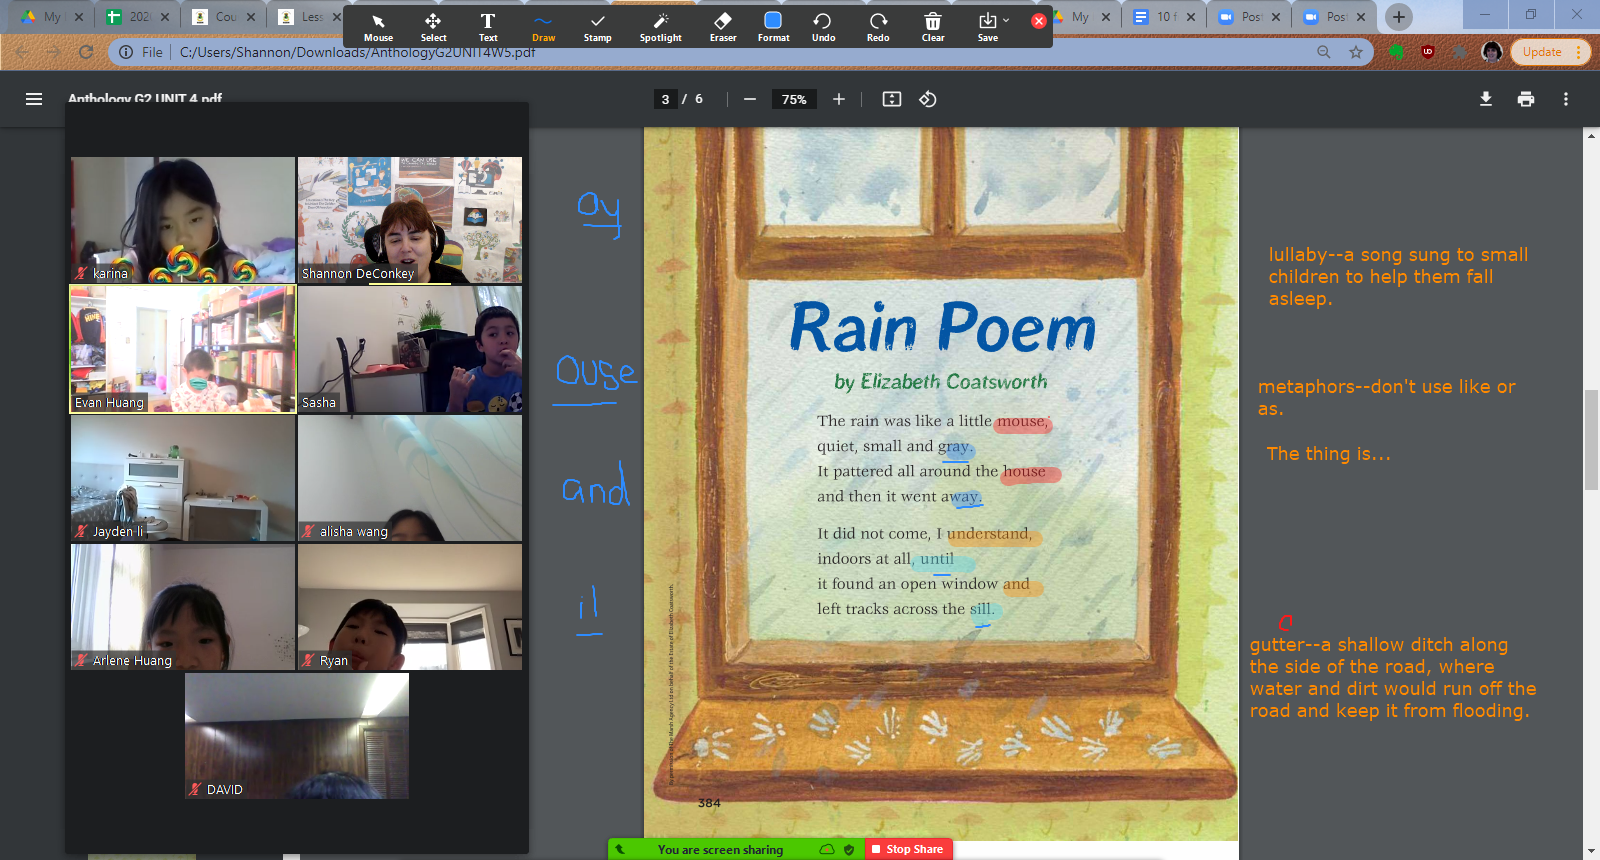Image resolution: width=1600 pixels, height=860 pixels.
Task: Choose the Select annotation tool
Action: click(433, 27)
